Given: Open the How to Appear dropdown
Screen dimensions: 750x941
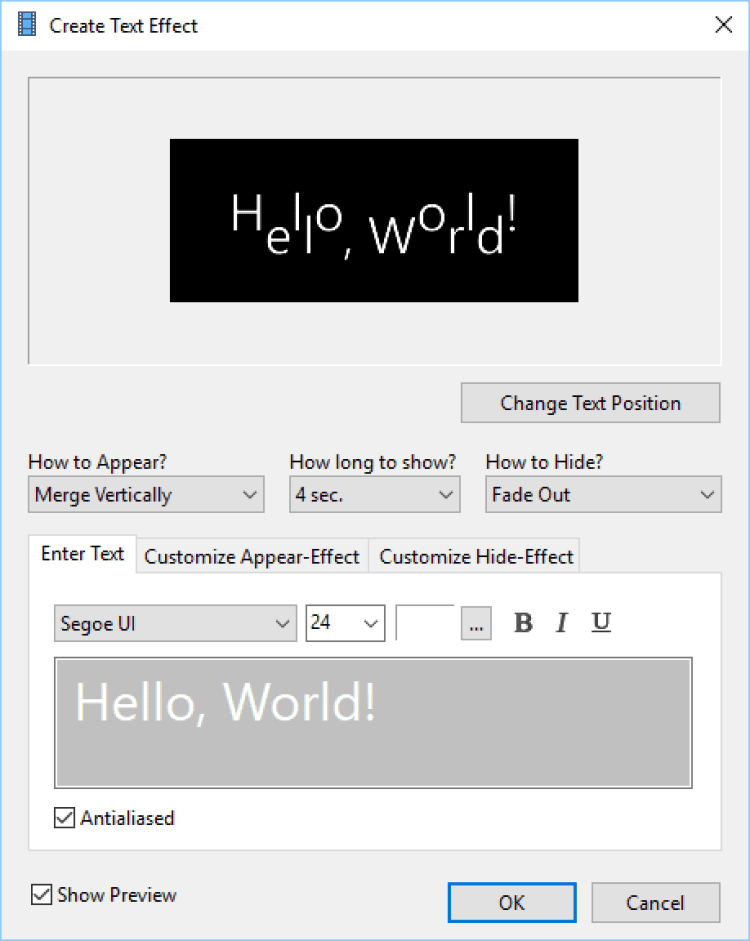Looking at the screenshot, I should (x=146, y=495).
